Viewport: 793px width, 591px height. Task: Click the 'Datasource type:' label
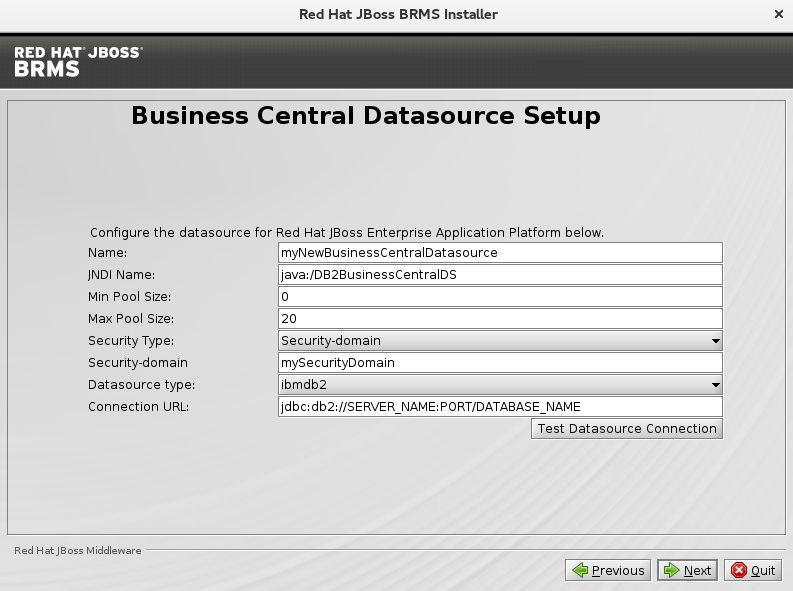tap(142, 385)
